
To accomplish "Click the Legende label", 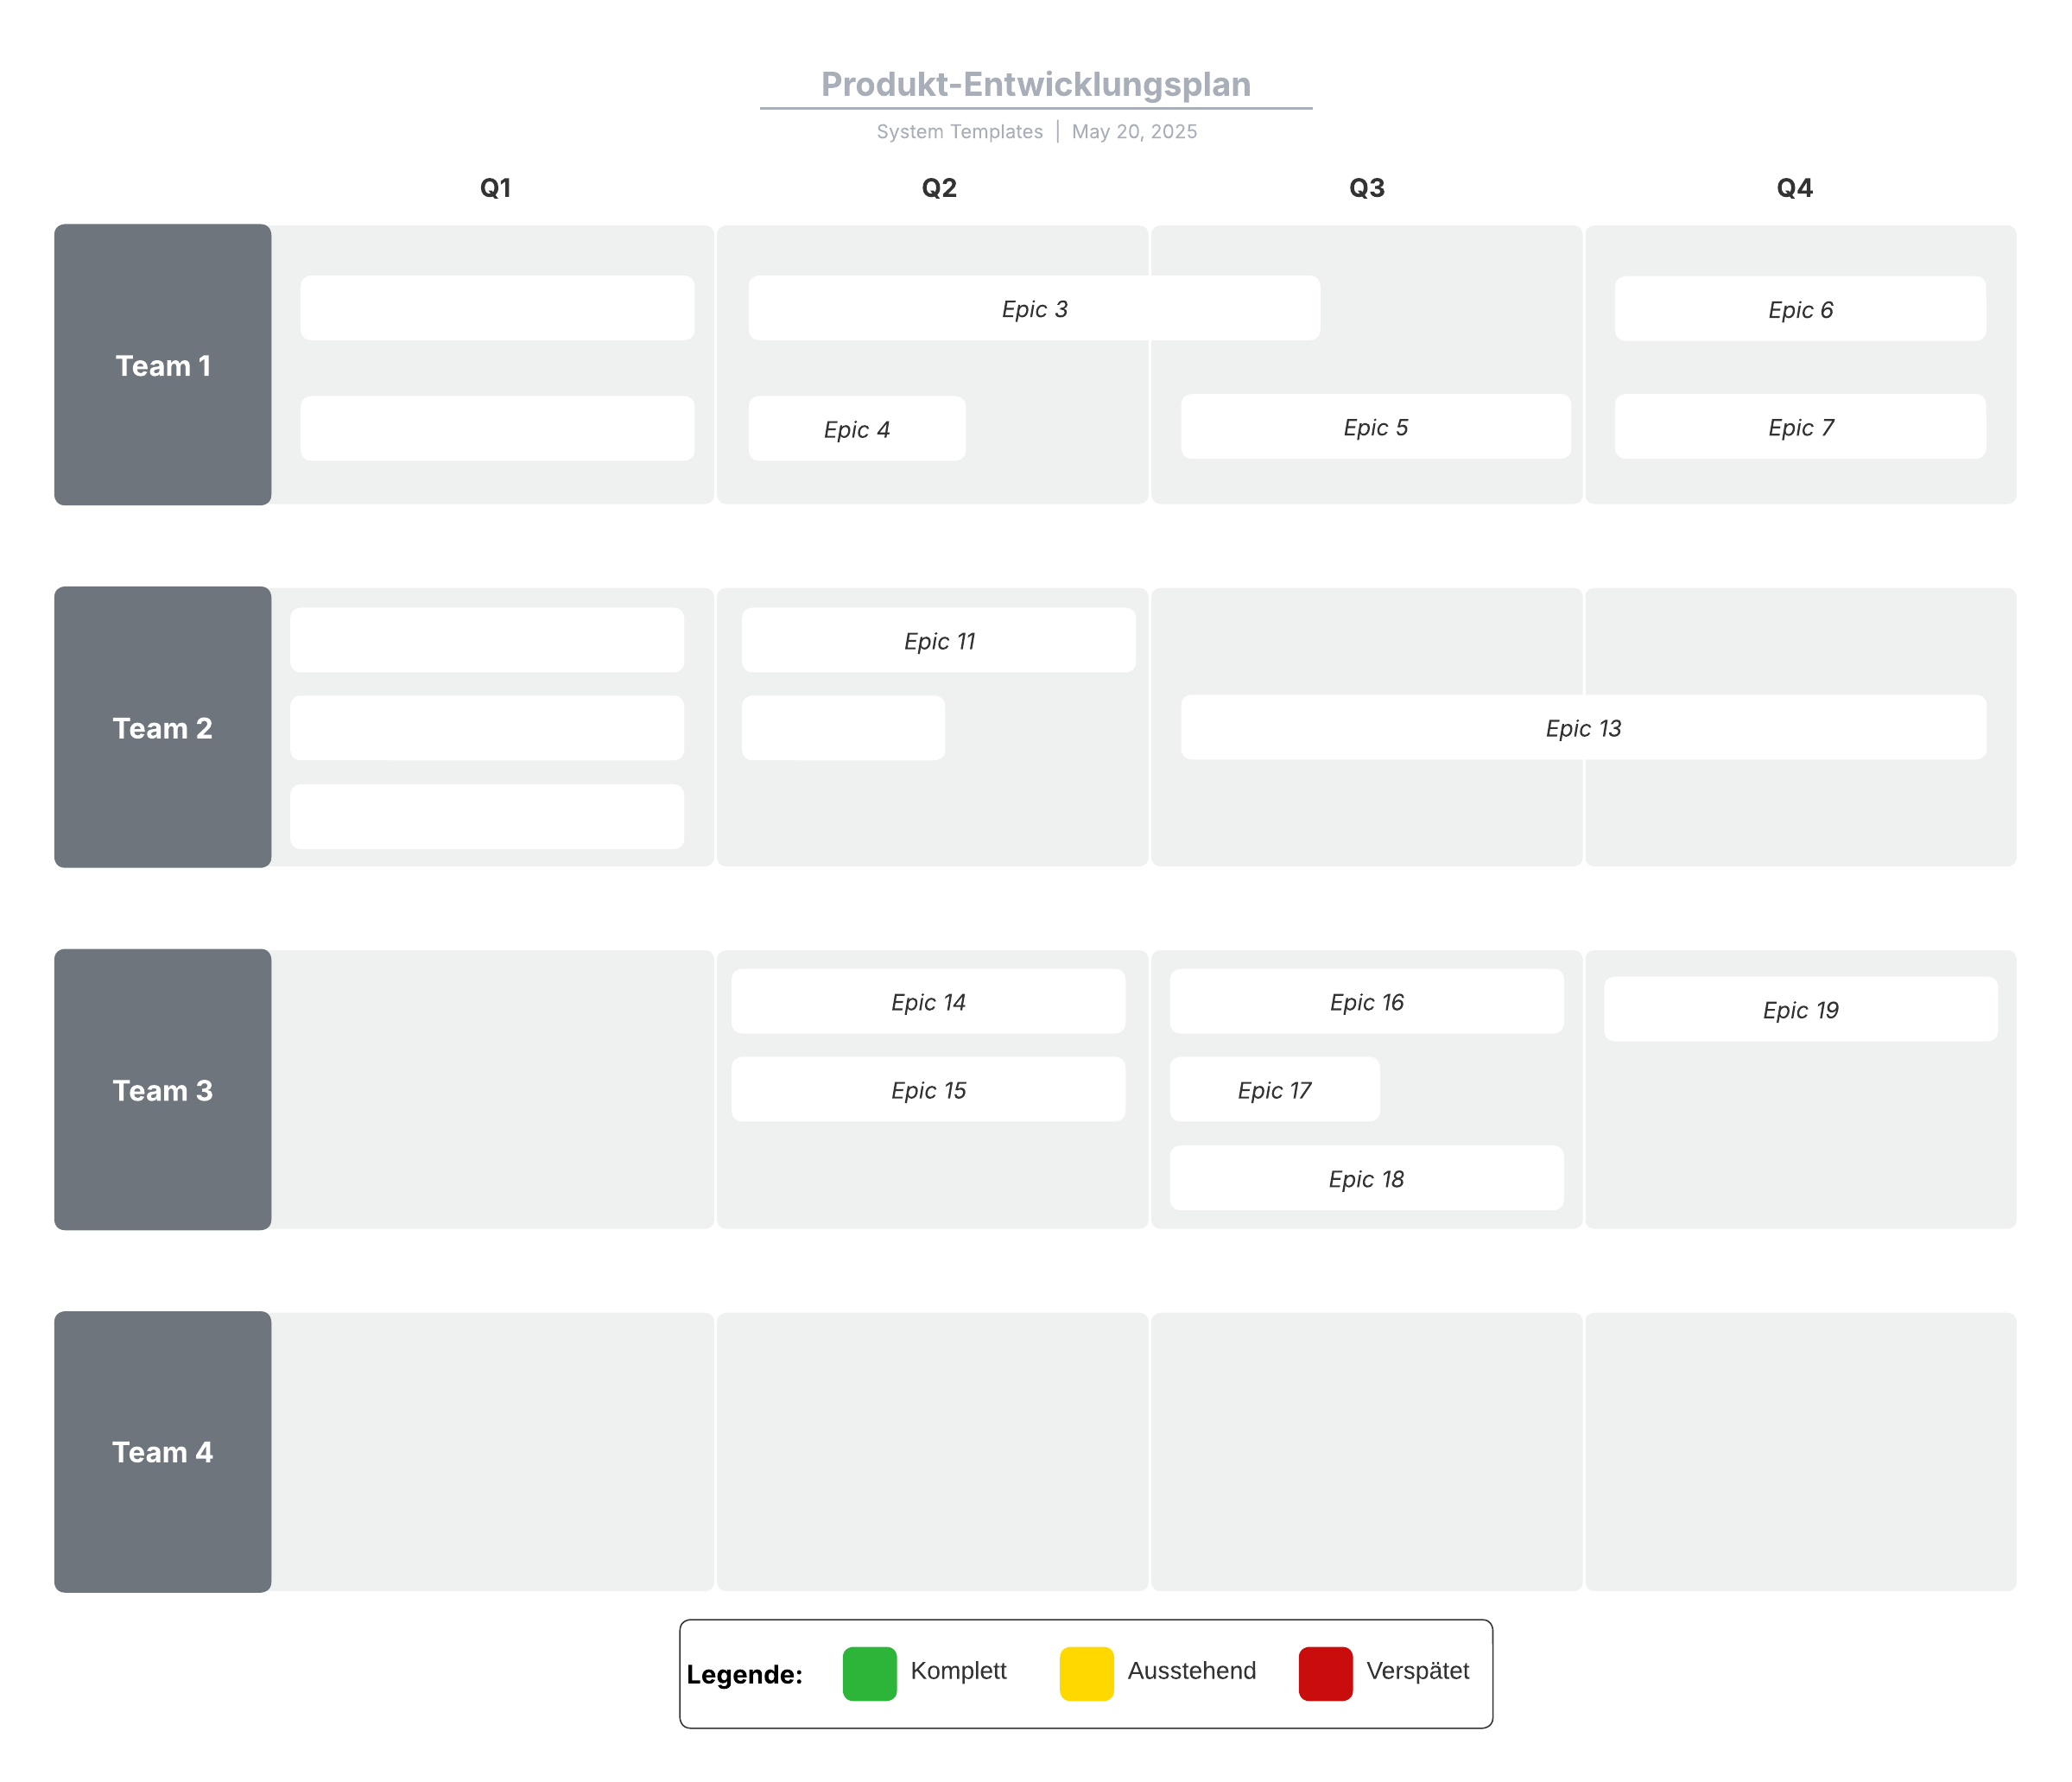I will click(x=744, y=1675).
